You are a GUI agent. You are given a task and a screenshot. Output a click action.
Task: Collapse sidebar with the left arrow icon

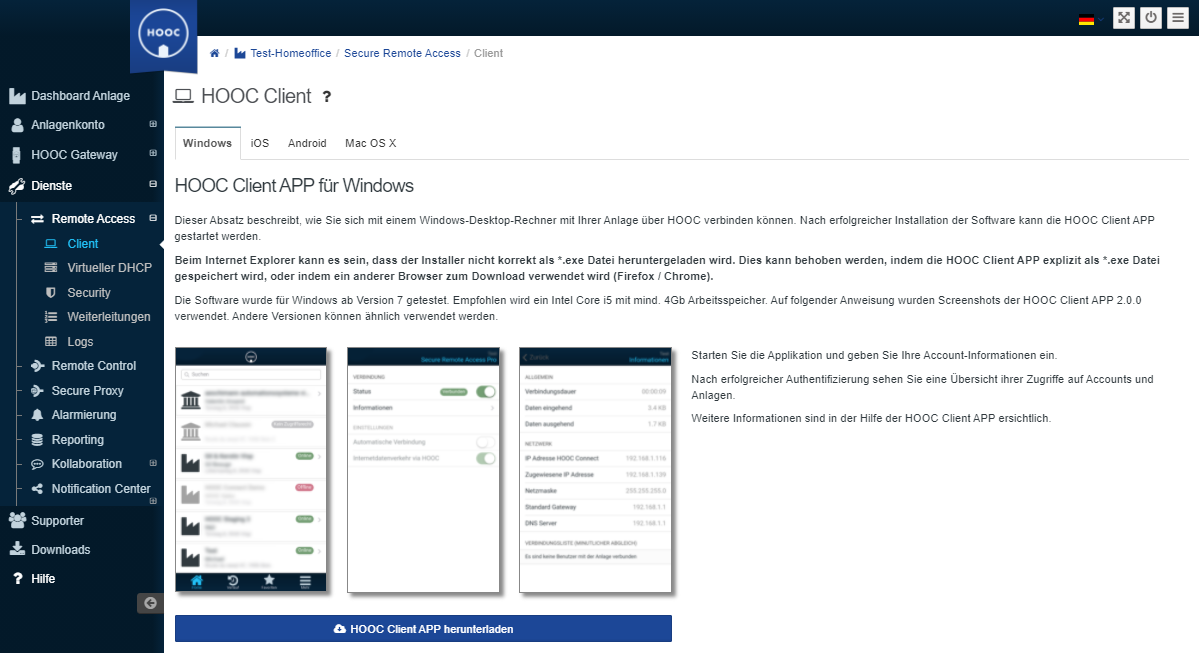[150, 603]
